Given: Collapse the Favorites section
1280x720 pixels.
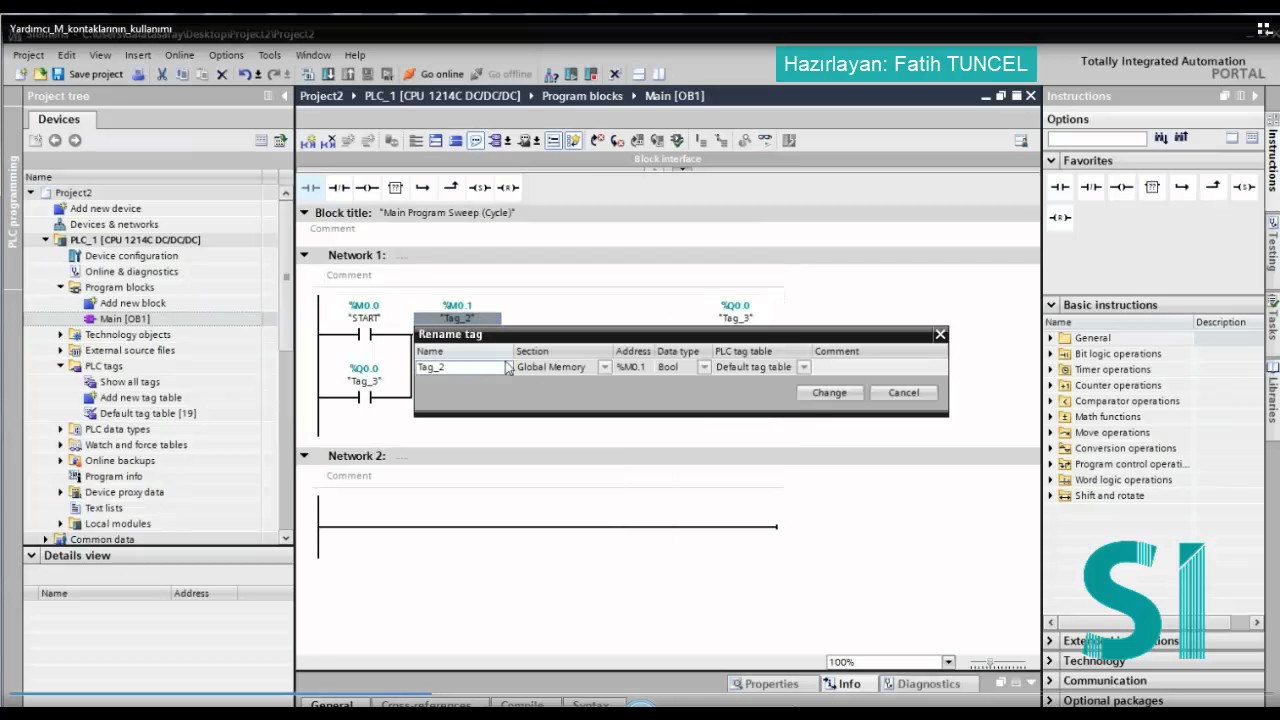Looking at the screenshot, I should click(x=1051, y=160).
